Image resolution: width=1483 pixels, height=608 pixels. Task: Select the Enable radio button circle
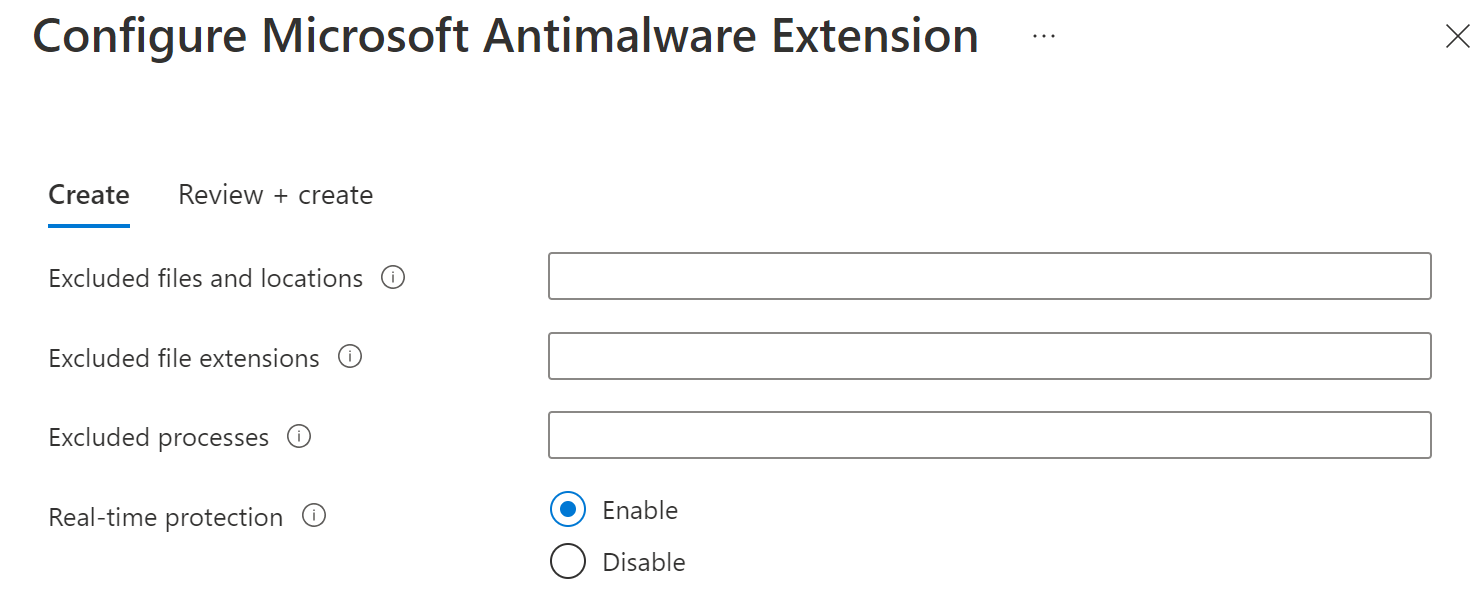(x=568, y=510)
